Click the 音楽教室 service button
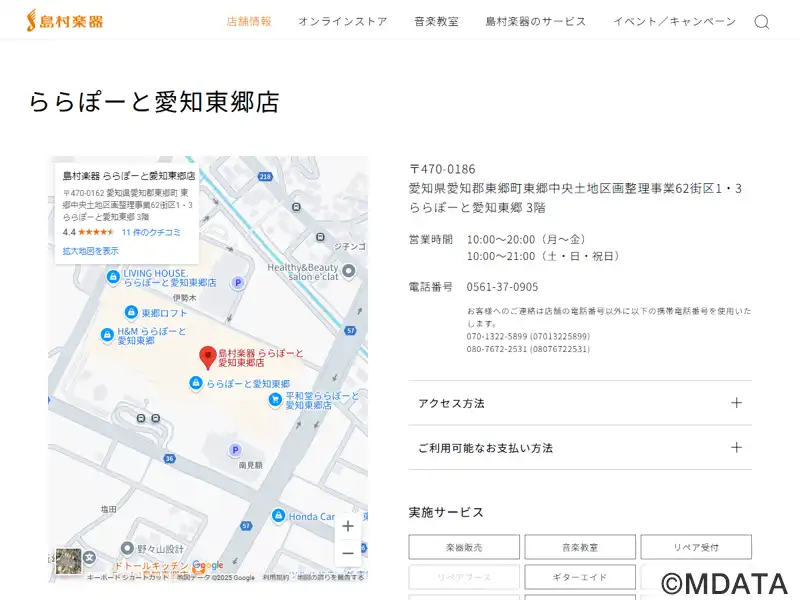This screenshot has width=800, height=600. 580,547
